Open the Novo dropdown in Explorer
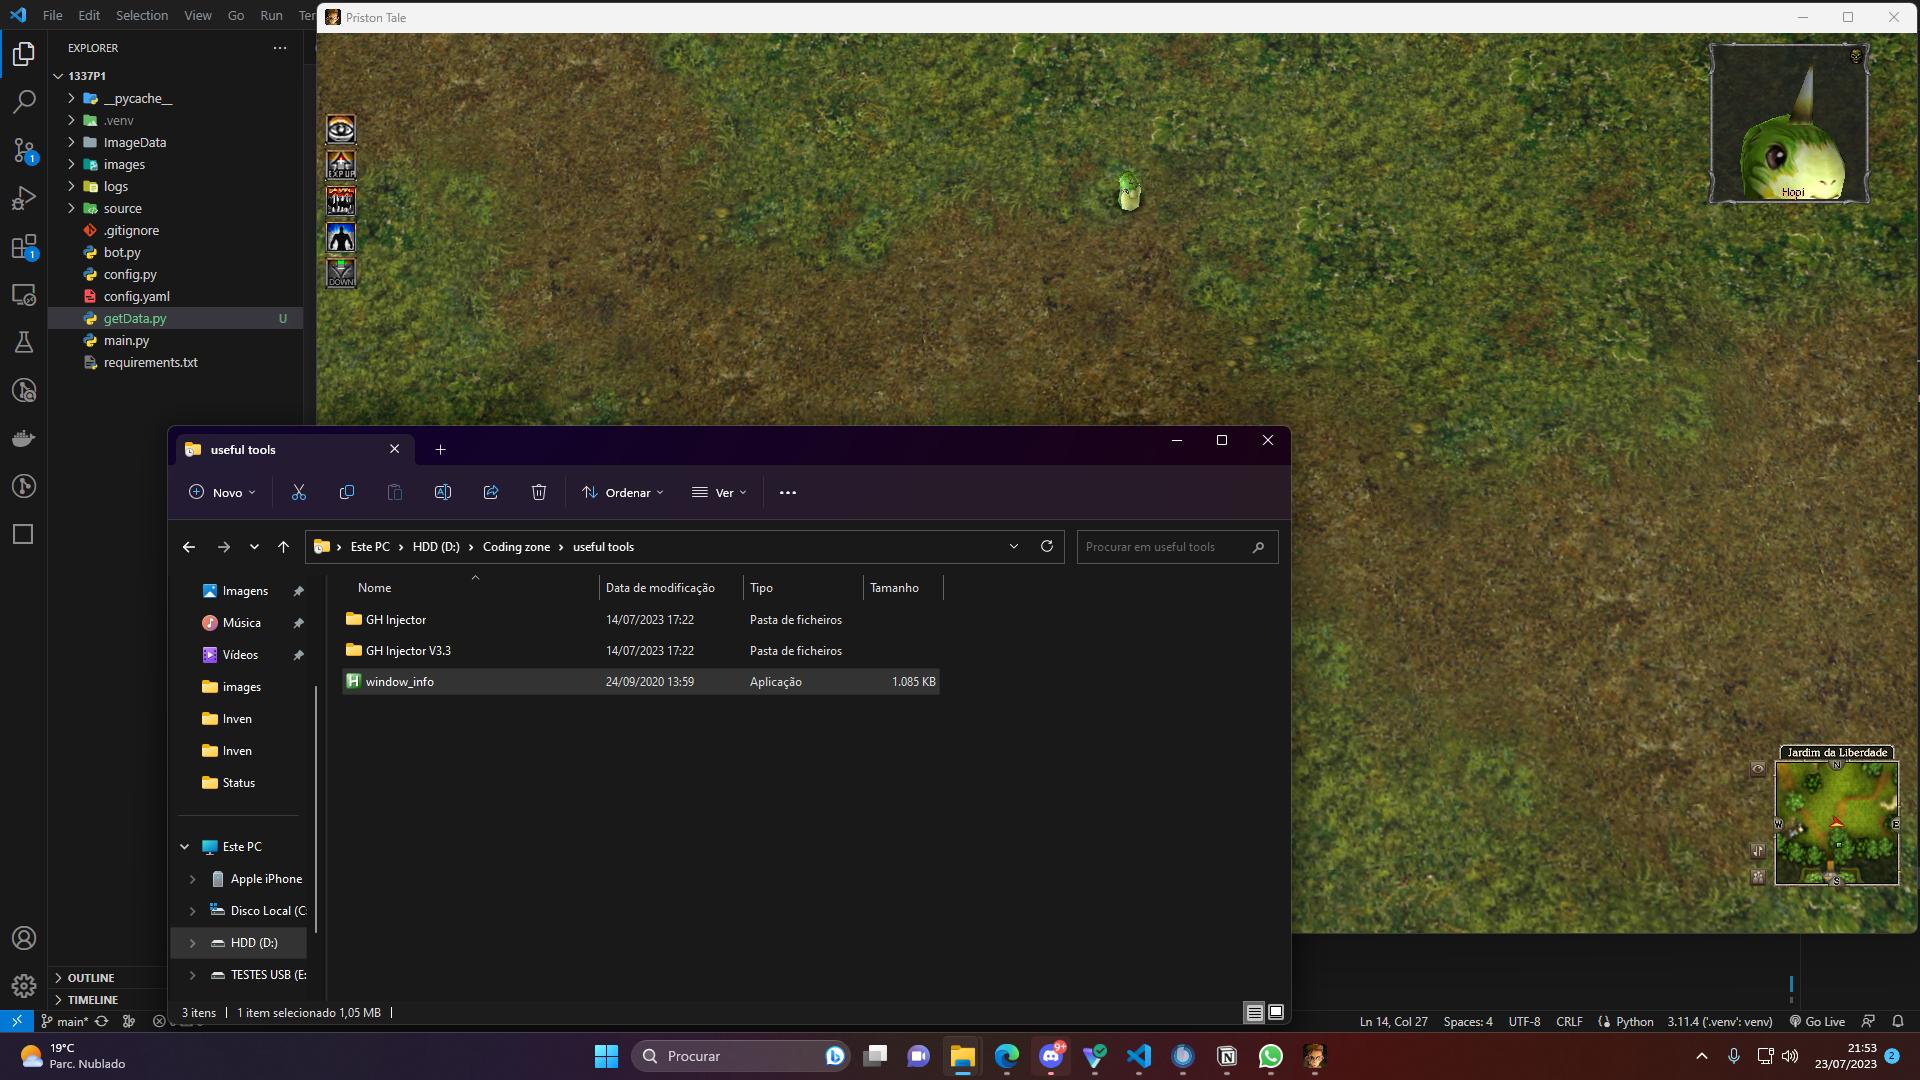Viewport: 1920px width, 1080px height. click(222, 492)
